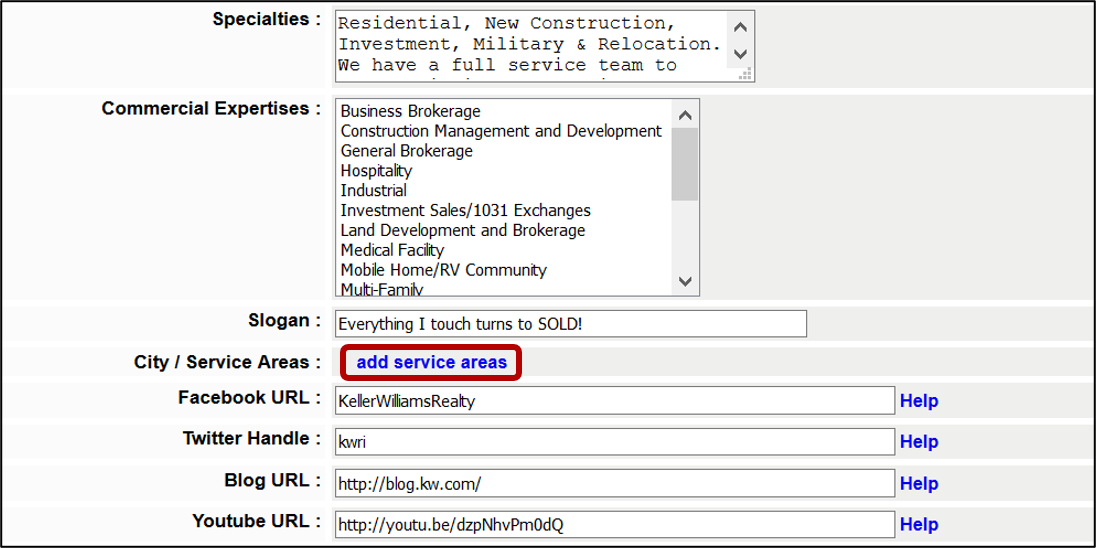This screenshot has width=1096, height=548.
Task: Select Construction Management and Development option
Action: [502, 131]
